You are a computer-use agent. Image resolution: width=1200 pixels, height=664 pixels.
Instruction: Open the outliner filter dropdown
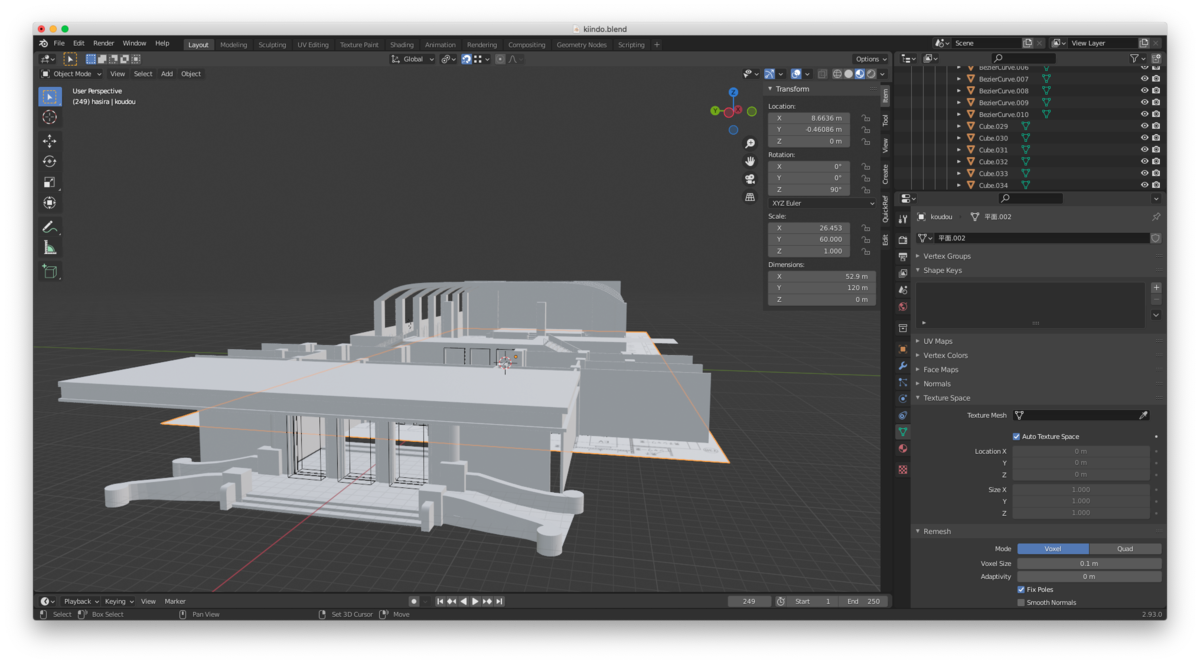tap(1137, 59)
